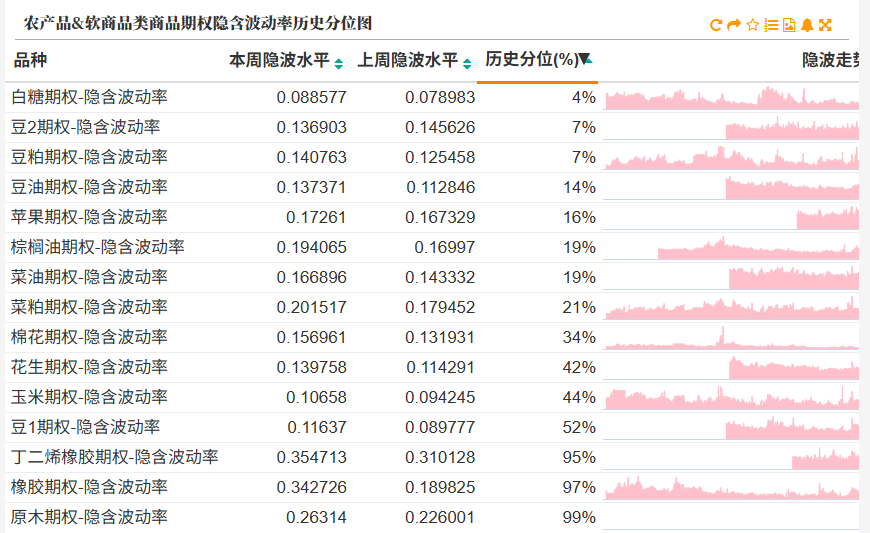Click the save-as-image icon

pyautogui.click(x=789, y=25)
